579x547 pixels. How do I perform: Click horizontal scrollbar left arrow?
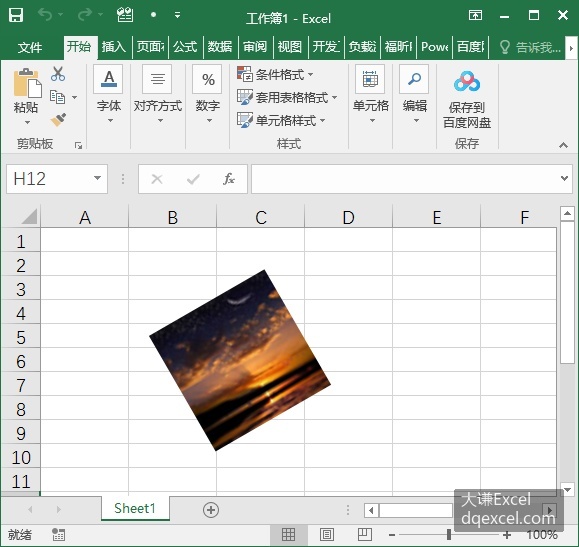pos(371,510)
